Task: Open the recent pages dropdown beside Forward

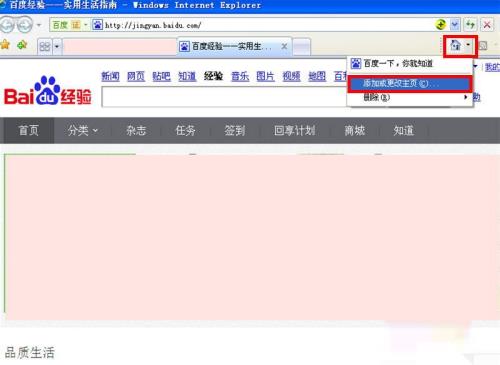Action: click(39, 25)
